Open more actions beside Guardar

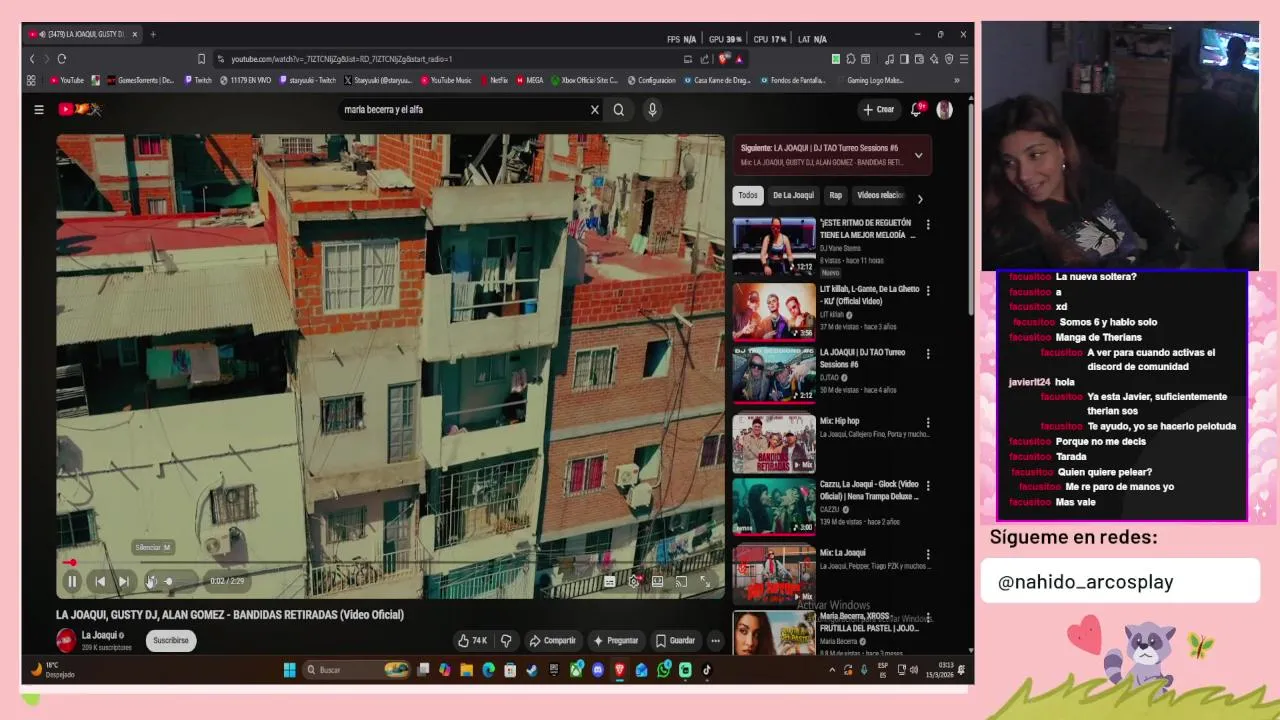pos(715,641)
